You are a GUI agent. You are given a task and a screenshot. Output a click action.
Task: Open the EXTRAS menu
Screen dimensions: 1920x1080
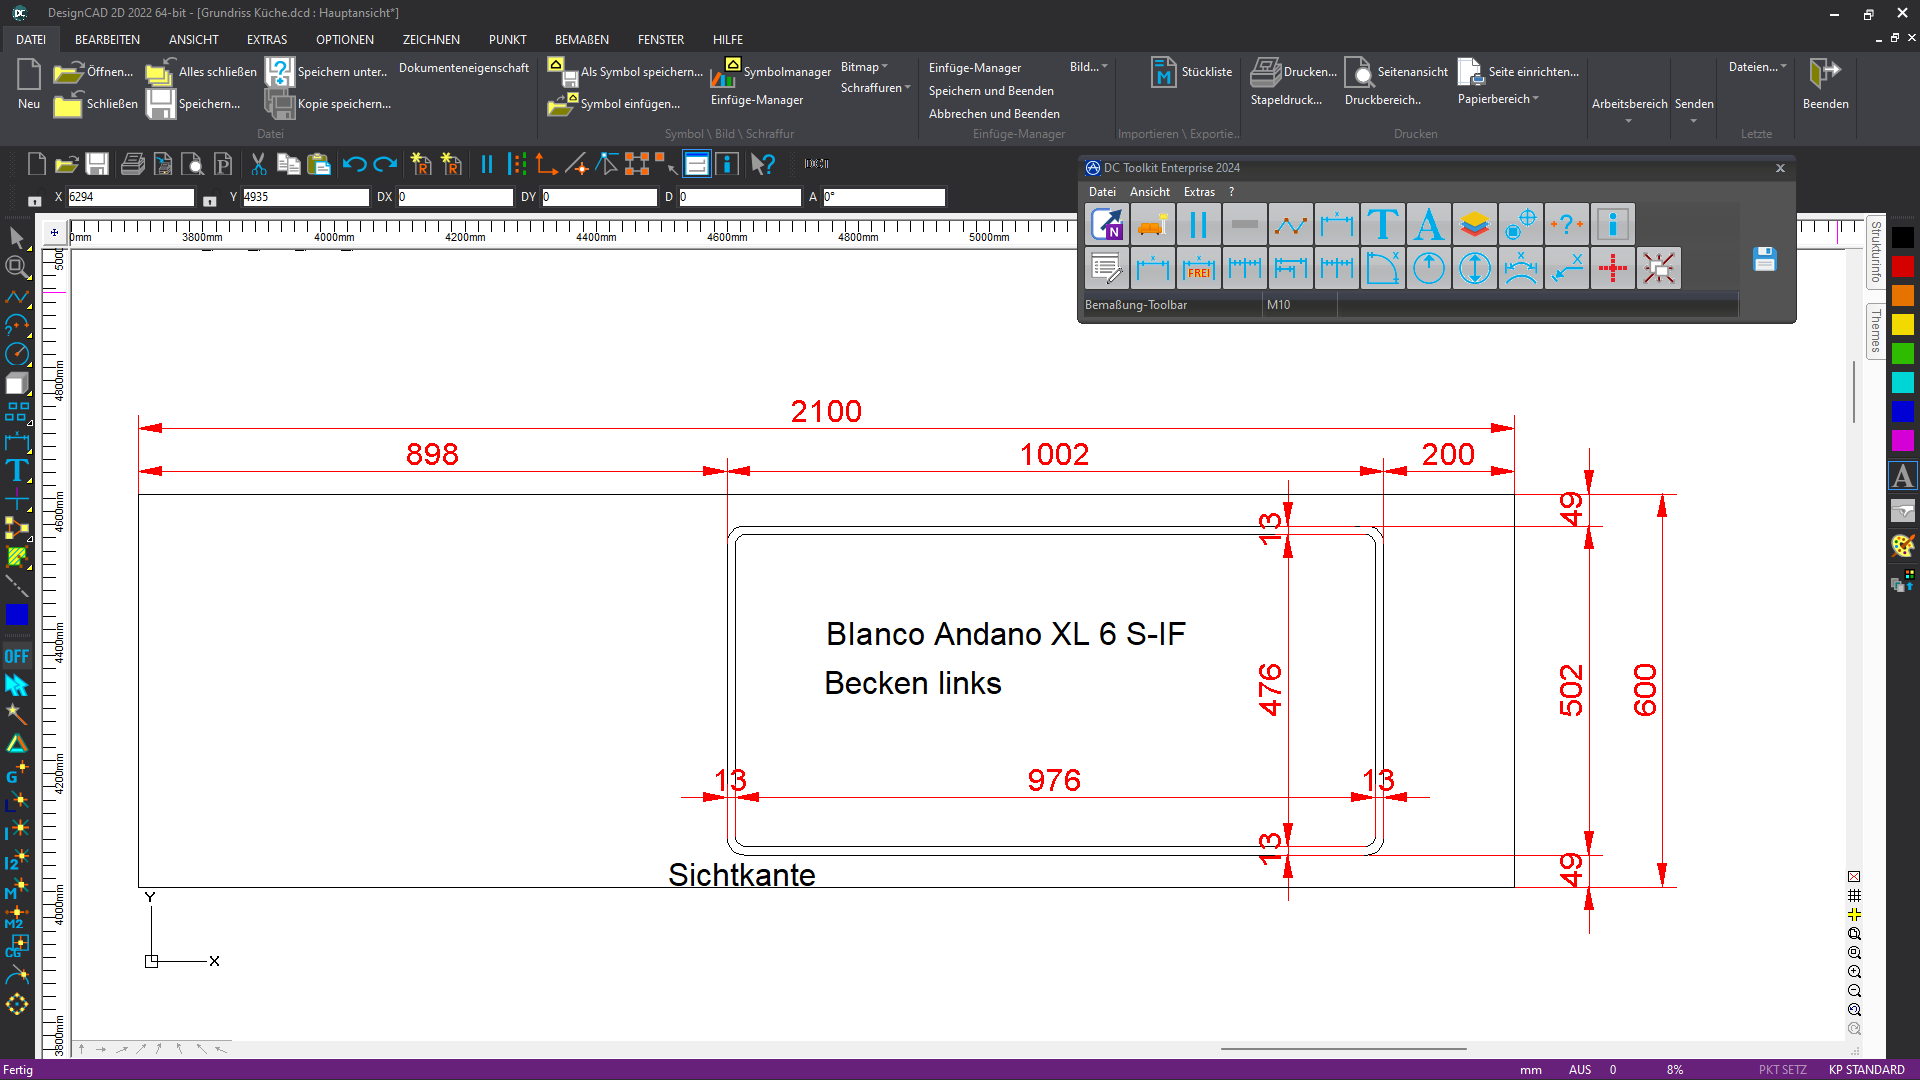[x=267, y=40]
